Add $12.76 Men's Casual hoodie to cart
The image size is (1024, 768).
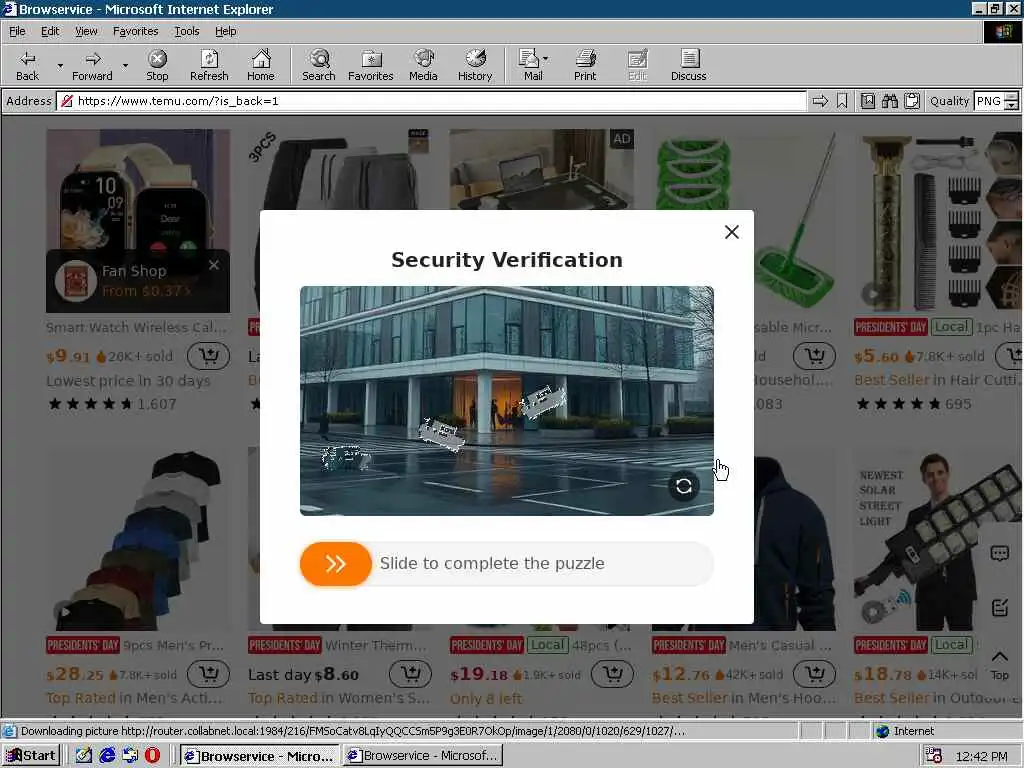coord(814,674)
